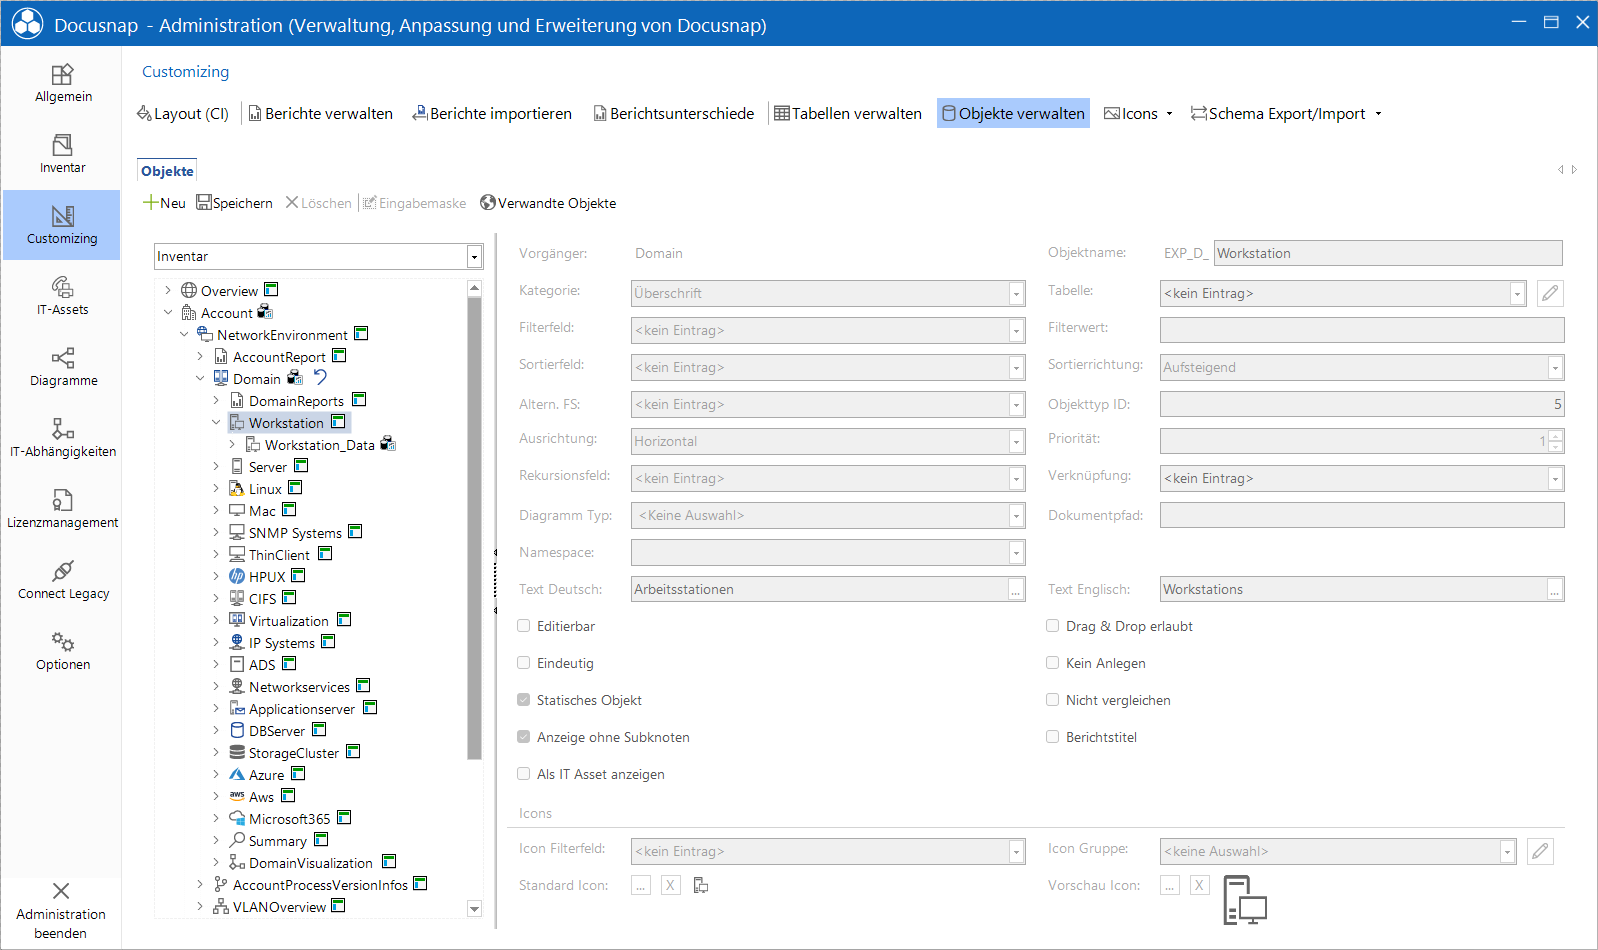Open the Inventar dropdown above the tree

pyautogui.click(x=475, y=257)
